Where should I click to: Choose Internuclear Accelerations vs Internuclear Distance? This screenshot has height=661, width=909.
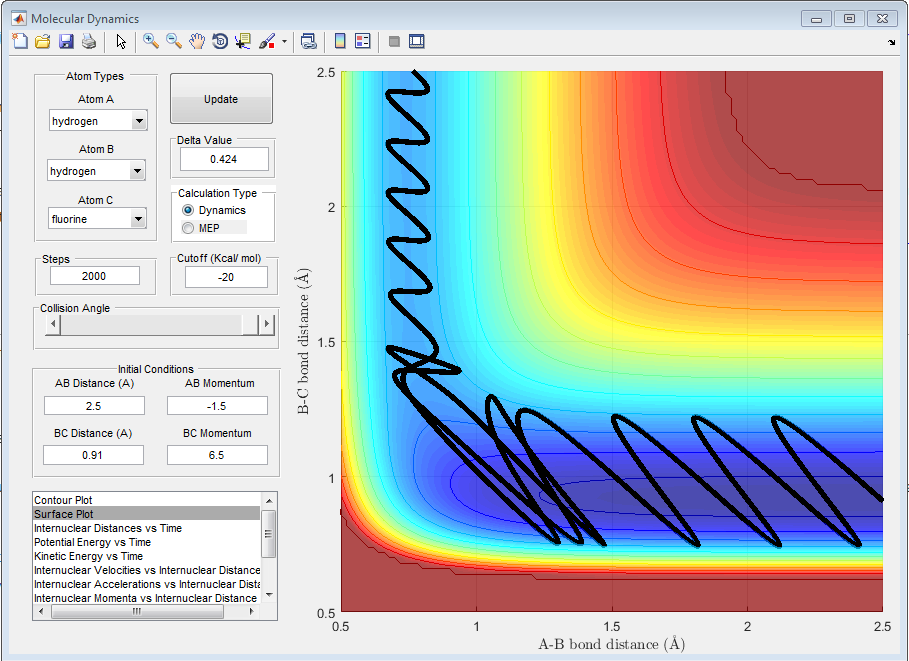pos(146,584)
